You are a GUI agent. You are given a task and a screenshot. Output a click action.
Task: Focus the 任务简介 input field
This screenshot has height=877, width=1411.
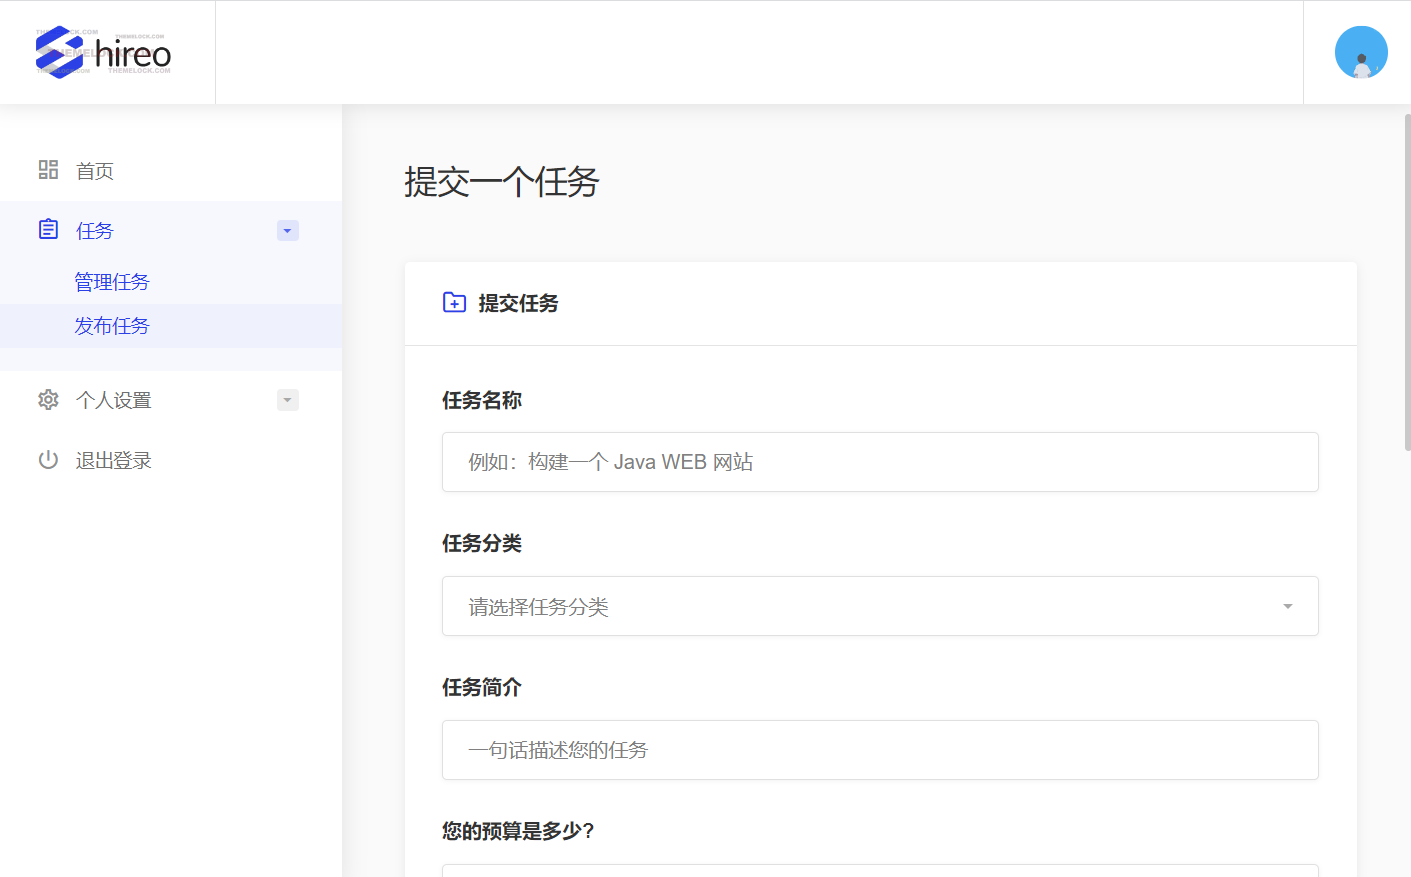coord(880,750)
